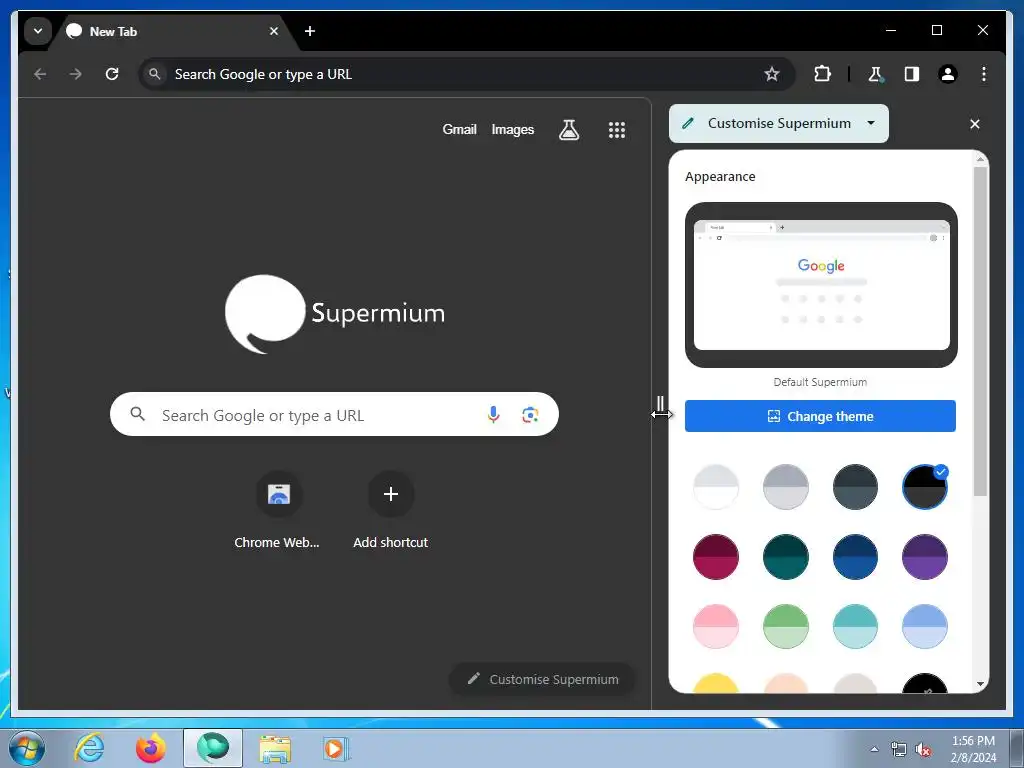
Task: Go forward with the forward arrow
Action: [x=76, y=74]
